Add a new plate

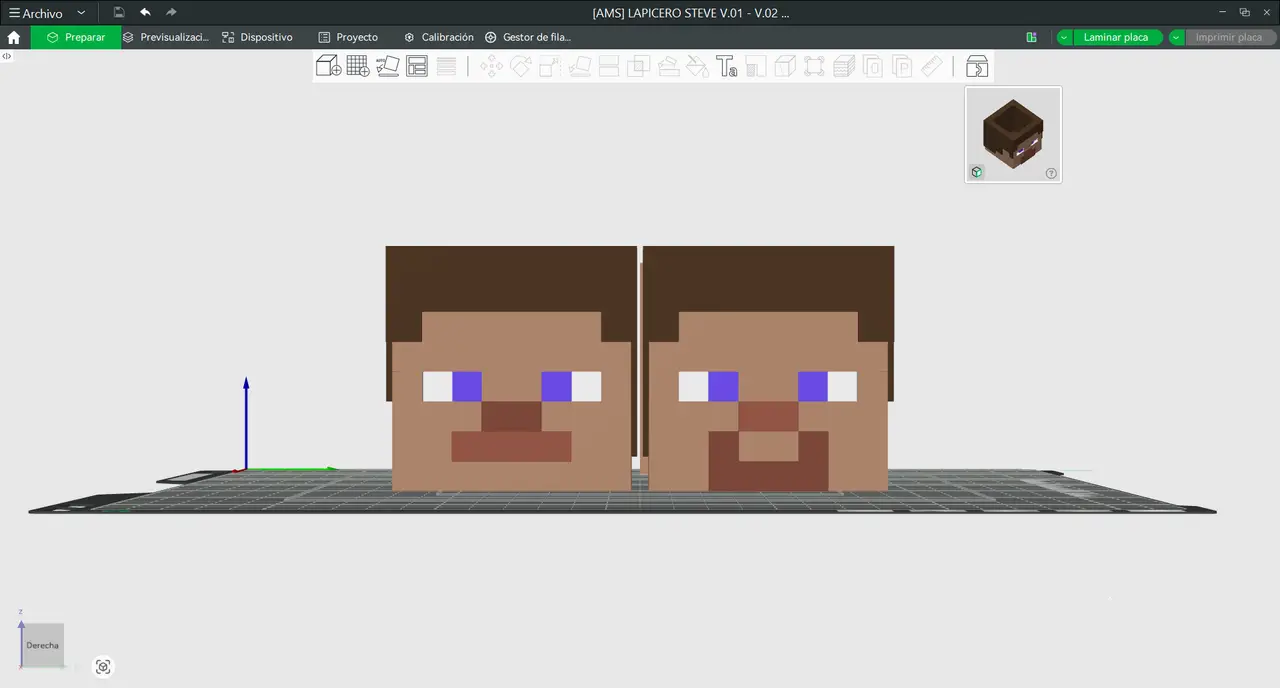(x=358, y=66)
